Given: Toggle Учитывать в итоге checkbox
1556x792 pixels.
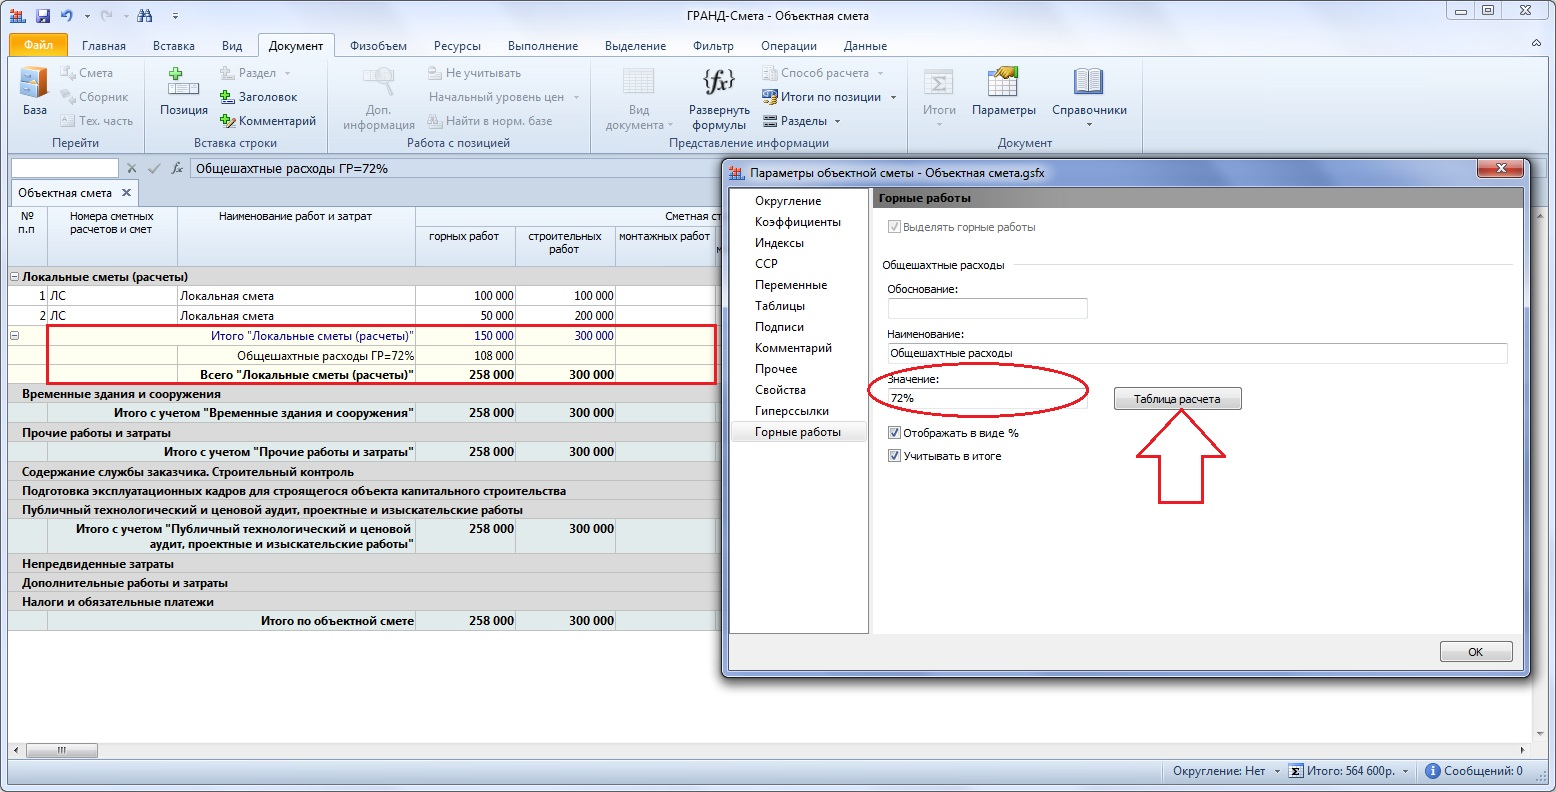Looking at the screenshot, I should [895, 456].
